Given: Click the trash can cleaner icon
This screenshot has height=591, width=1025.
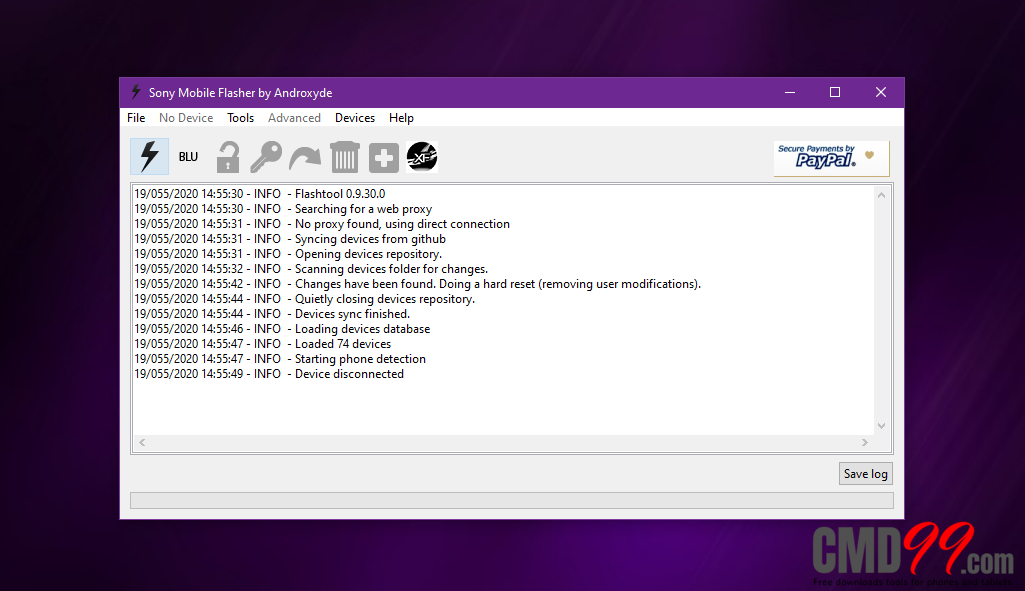Looking at the screenshot, I should coord(344,157).
